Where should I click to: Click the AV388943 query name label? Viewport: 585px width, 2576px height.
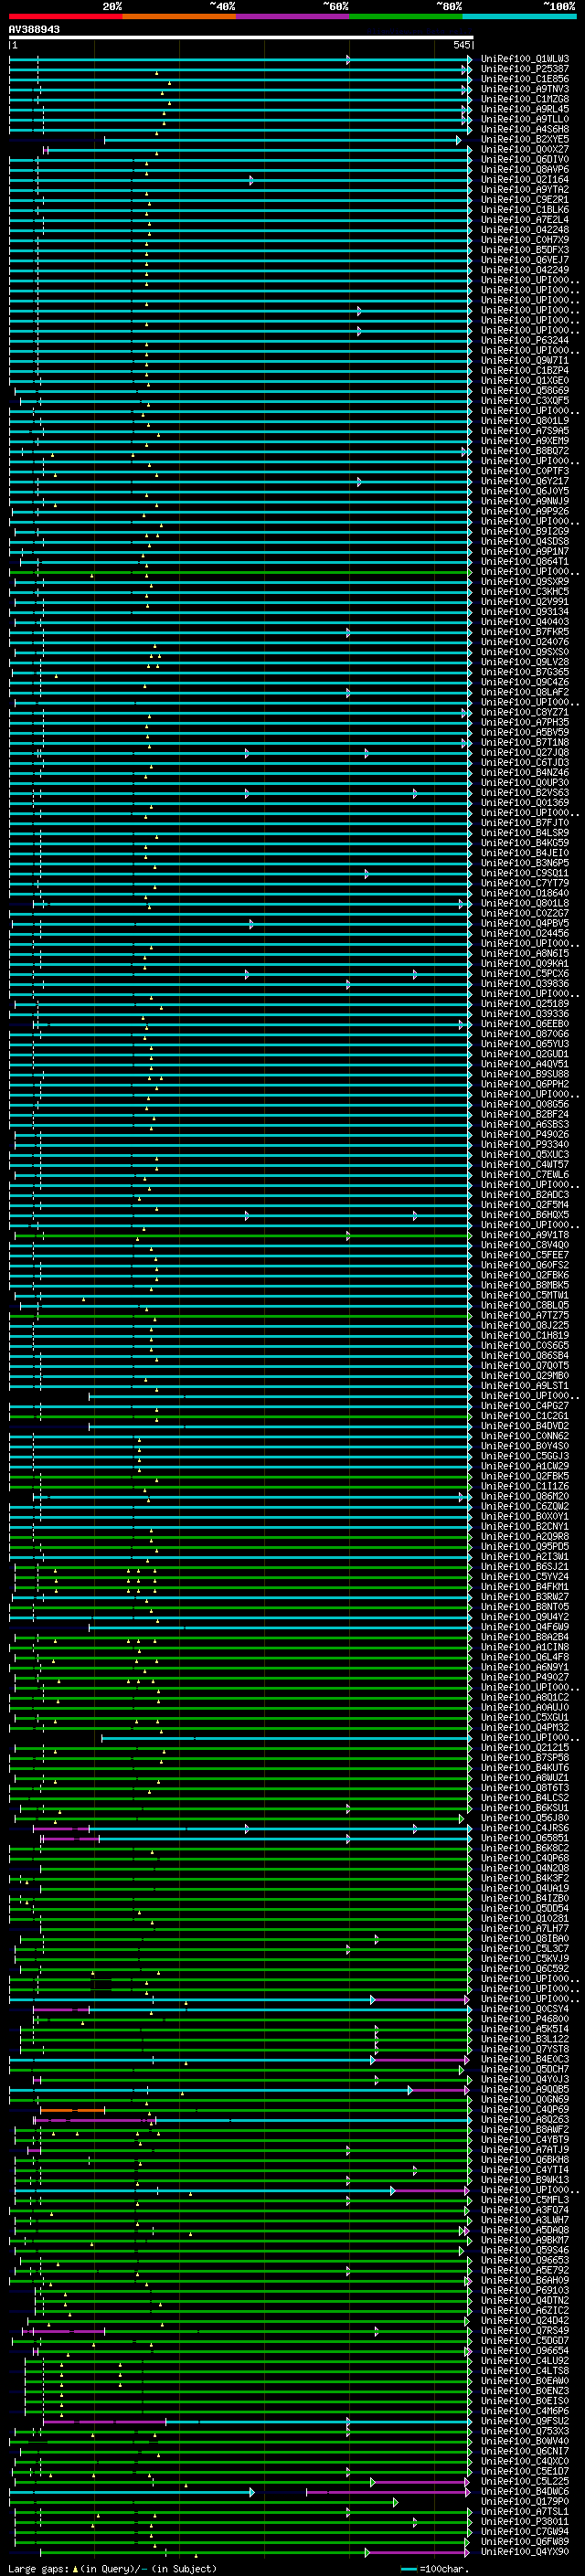[x=34, y=30]
